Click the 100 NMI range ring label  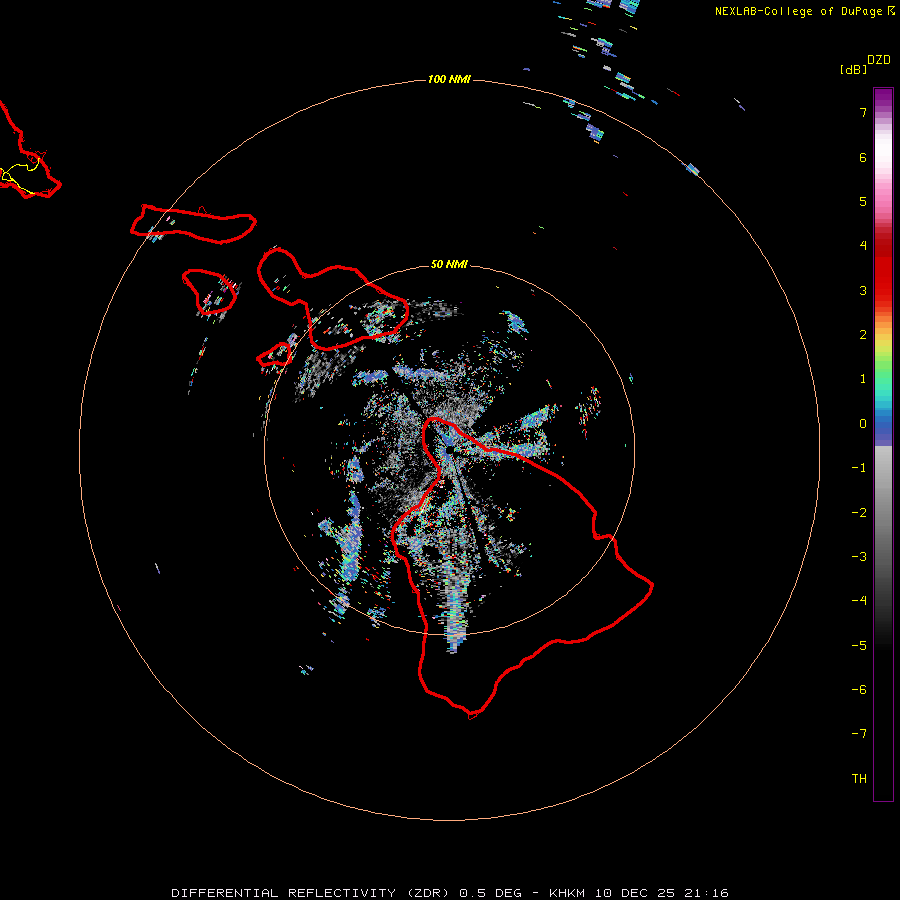(449, 79)
